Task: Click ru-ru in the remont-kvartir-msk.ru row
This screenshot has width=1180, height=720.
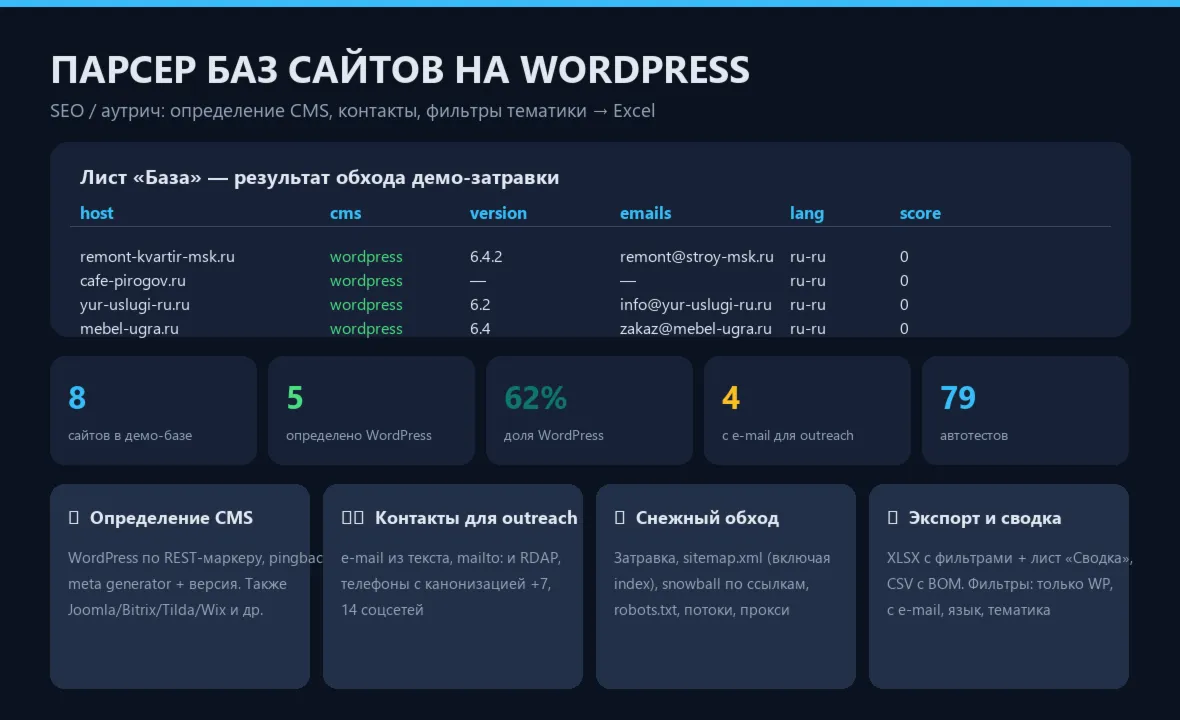Action: coord(807,257)
